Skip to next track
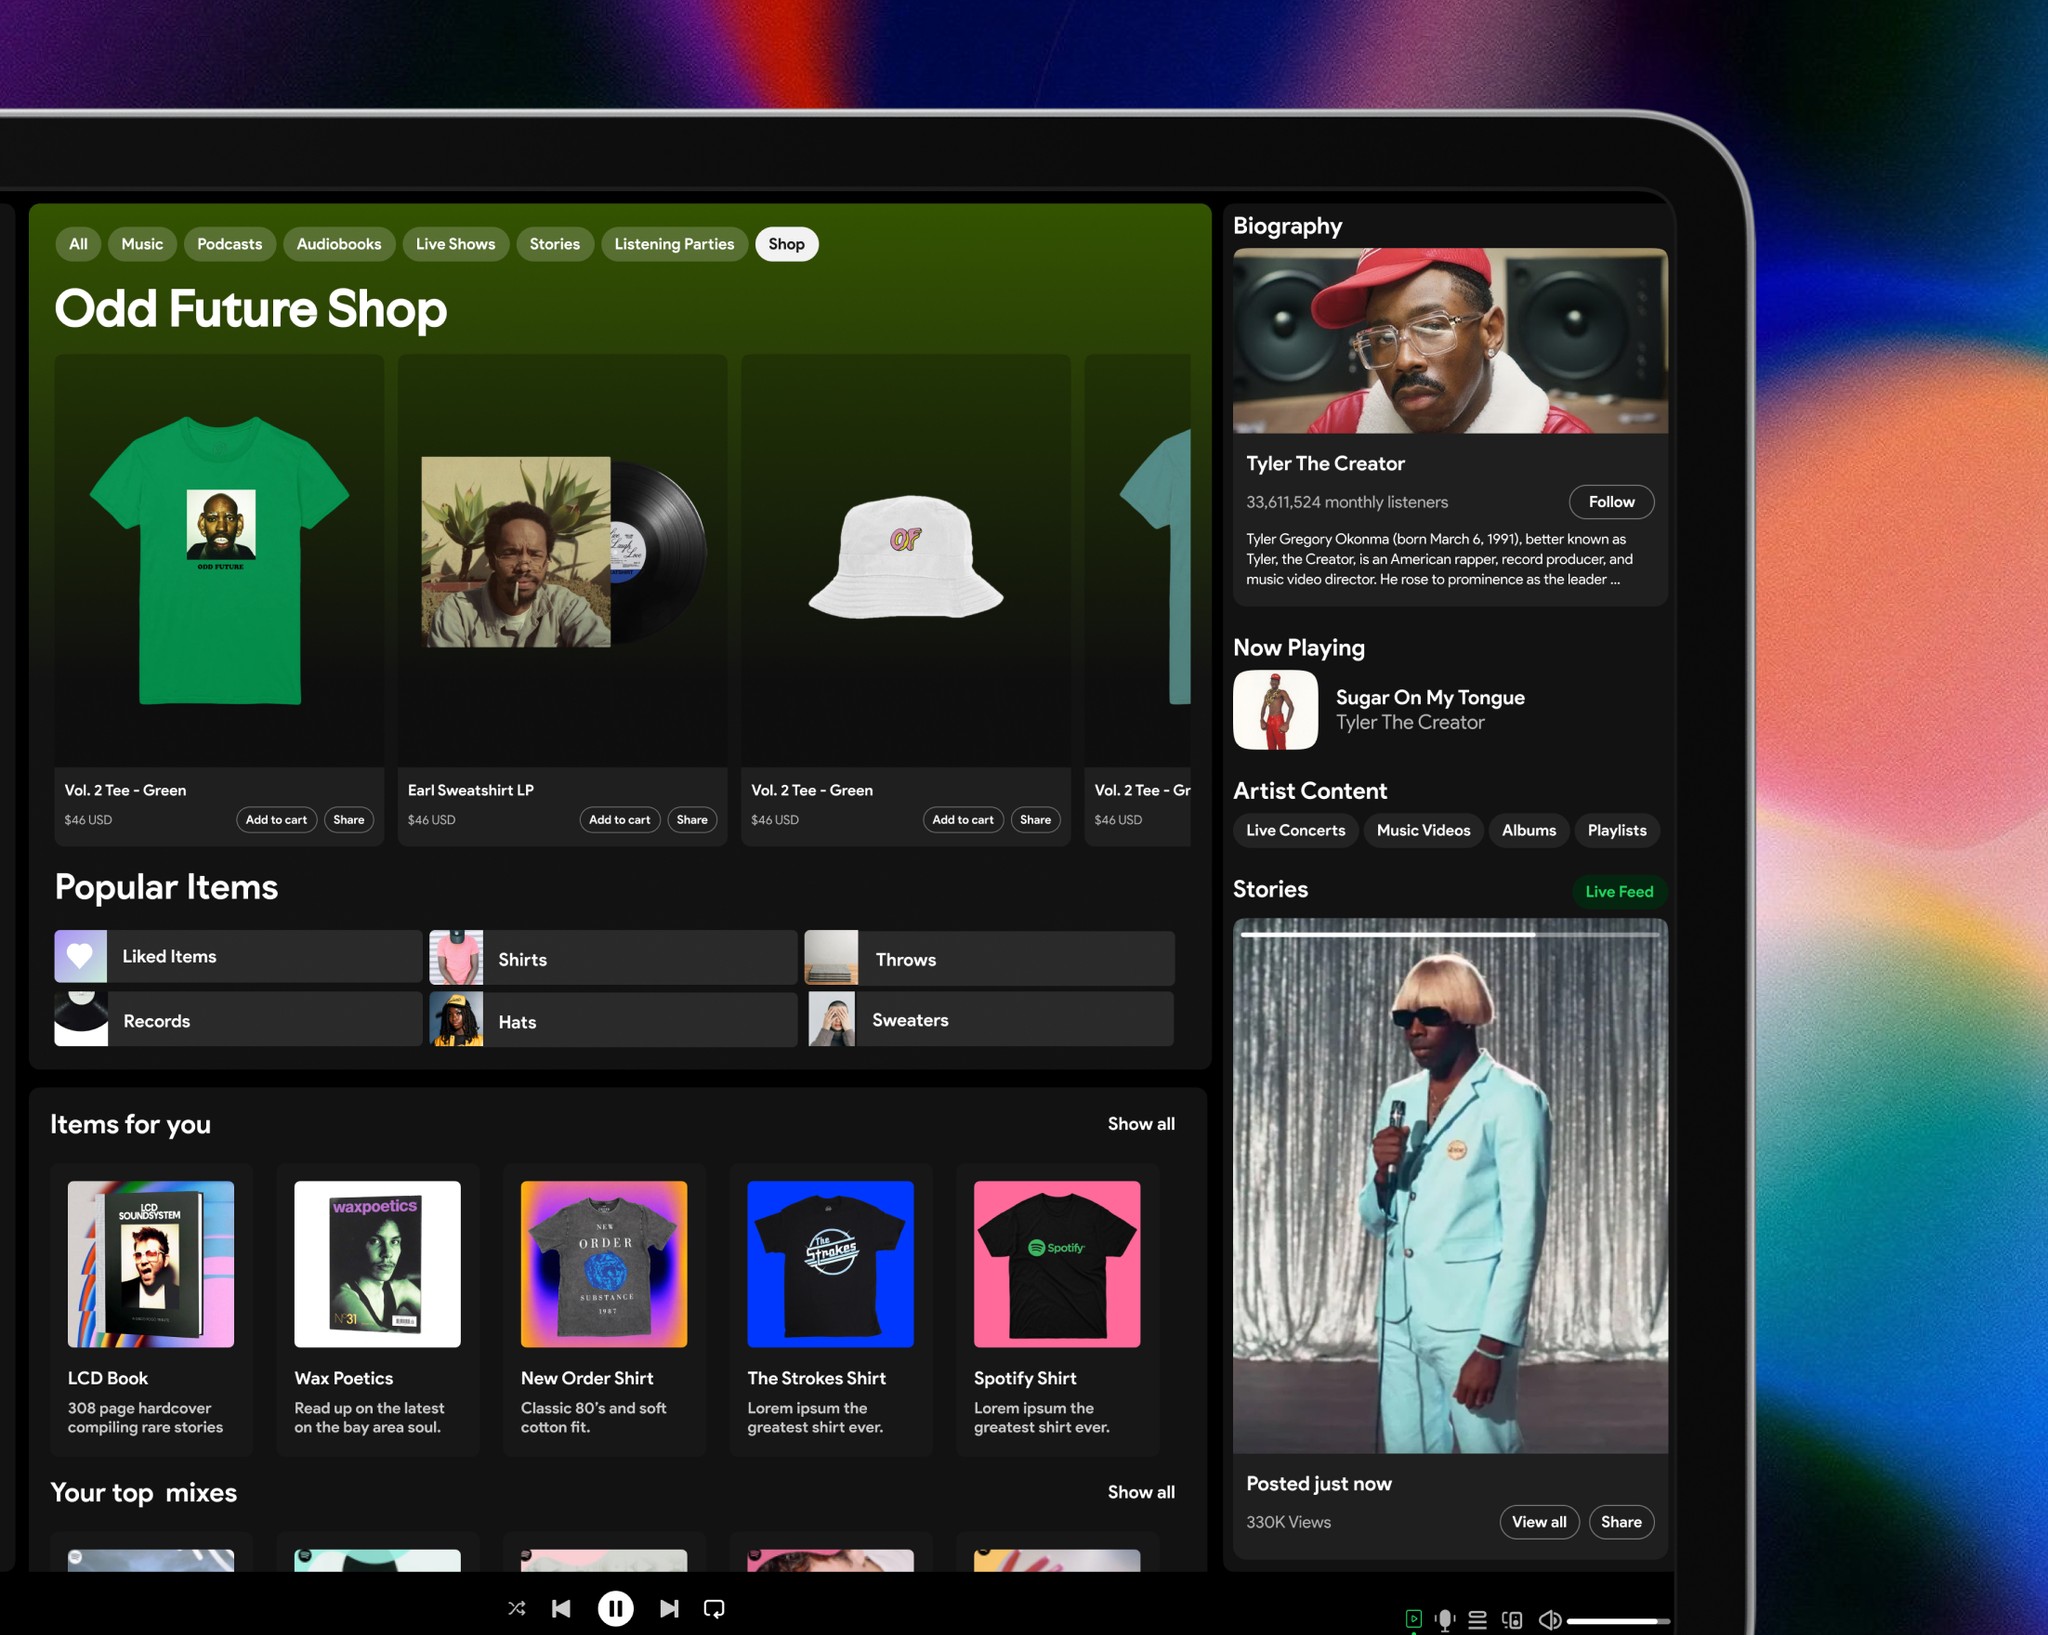The height and width of the screenshot is (1635, 2048). click(x=669, y=1608)
